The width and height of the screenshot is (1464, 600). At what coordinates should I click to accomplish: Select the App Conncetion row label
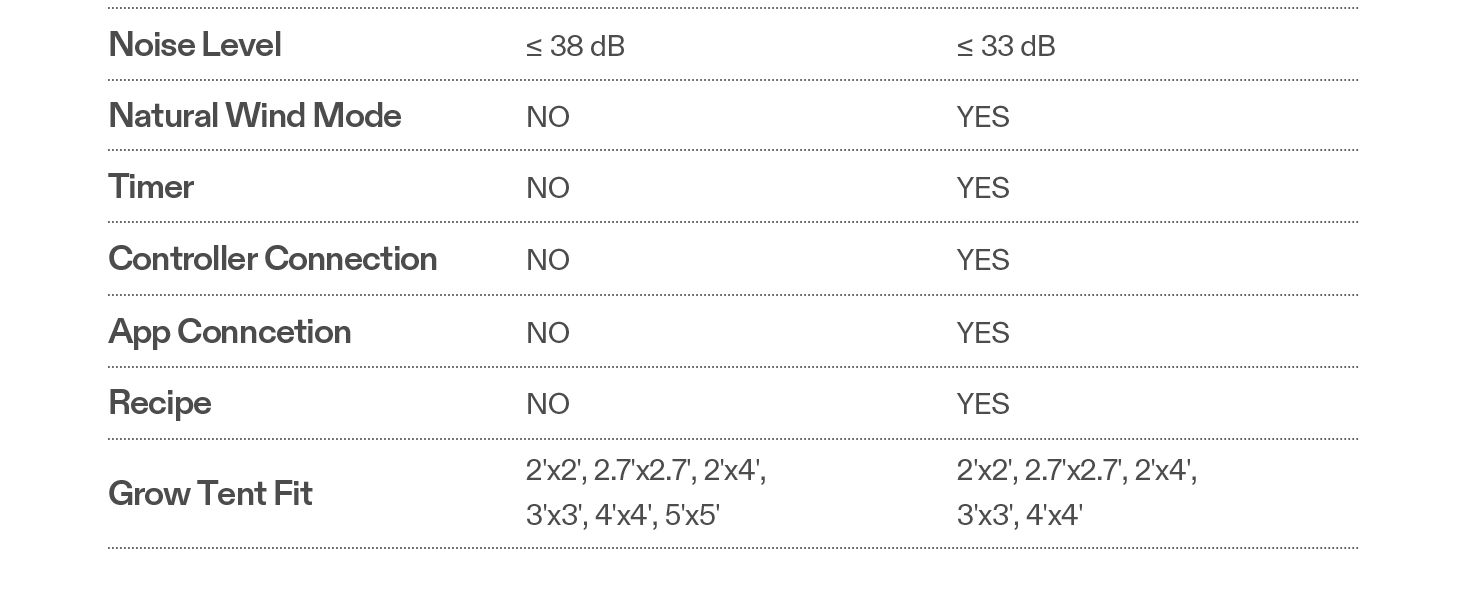pos(230,332)
